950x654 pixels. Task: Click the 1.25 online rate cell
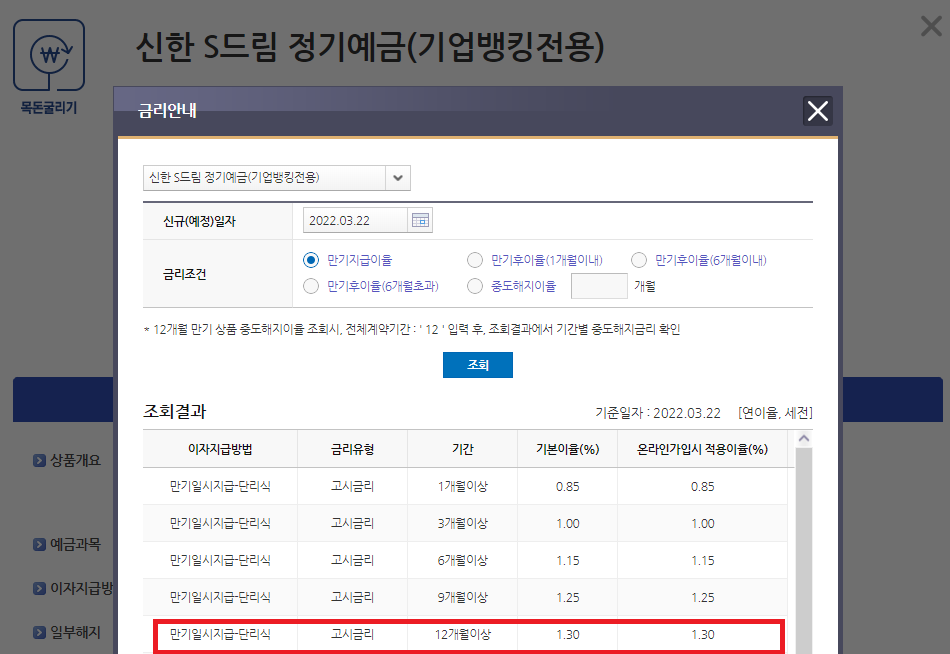click(x=703, y=597)
